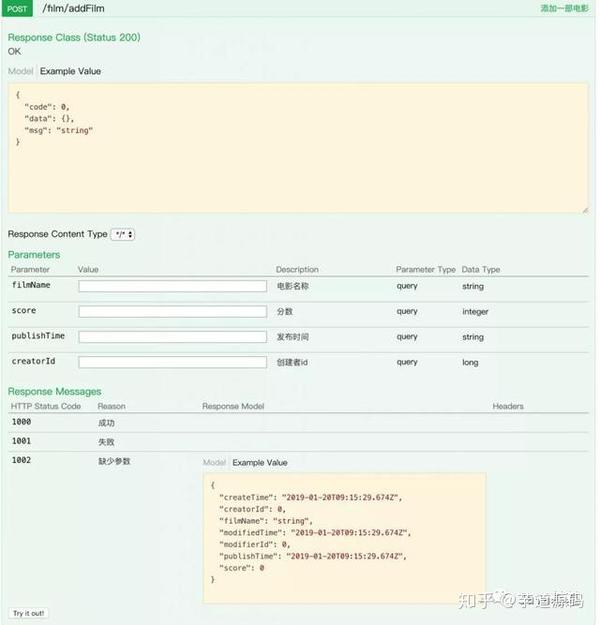Open the Response Content Type dropdown
The height and width of the screenshot is (625, 600).
123,234
